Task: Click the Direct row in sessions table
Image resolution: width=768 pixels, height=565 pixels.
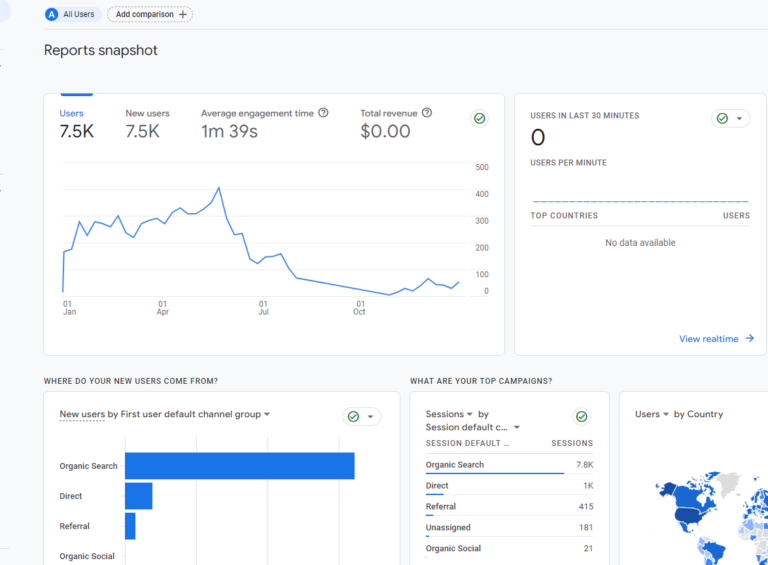Action: [509, 486]
